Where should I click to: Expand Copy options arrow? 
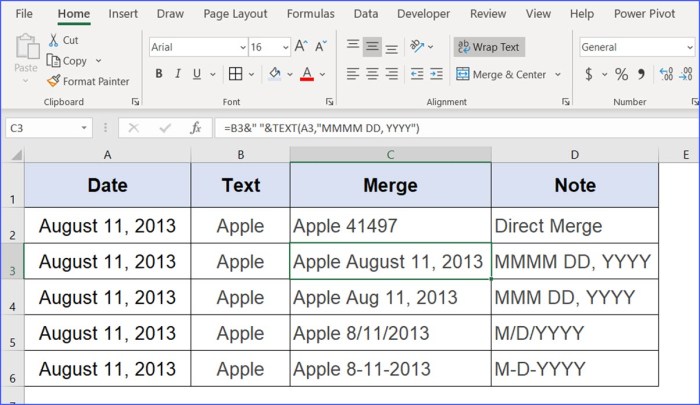[99, 61]
